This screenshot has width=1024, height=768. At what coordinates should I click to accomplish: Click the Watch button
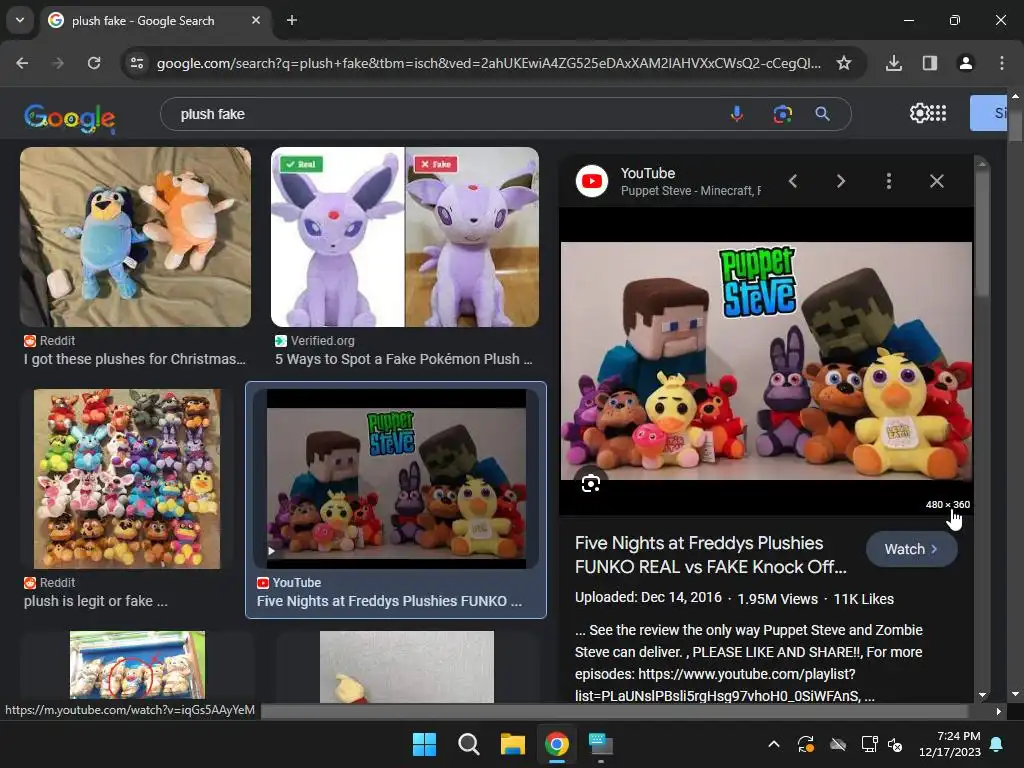[x=912, y=549]
